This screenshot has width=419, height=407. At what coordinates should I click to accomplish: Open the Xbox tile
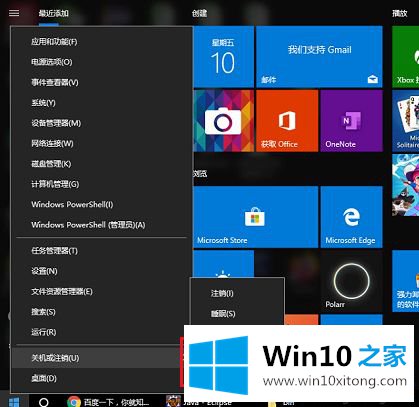pyautogui.click(x=405, y=57)
